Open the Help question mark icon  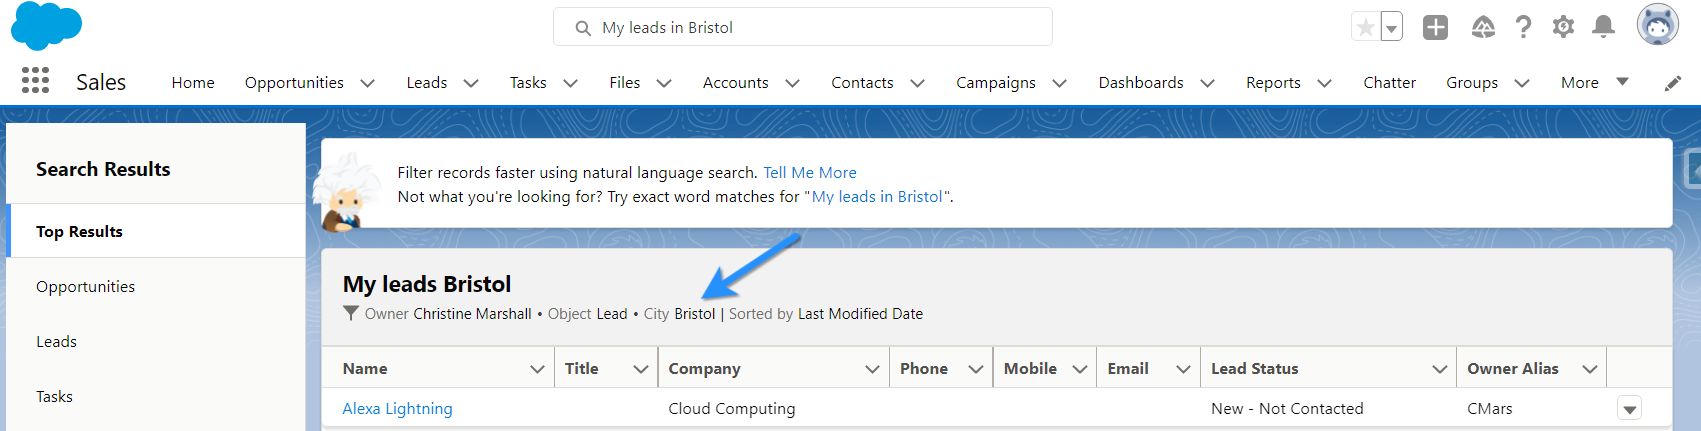[x=1523, y=27]
